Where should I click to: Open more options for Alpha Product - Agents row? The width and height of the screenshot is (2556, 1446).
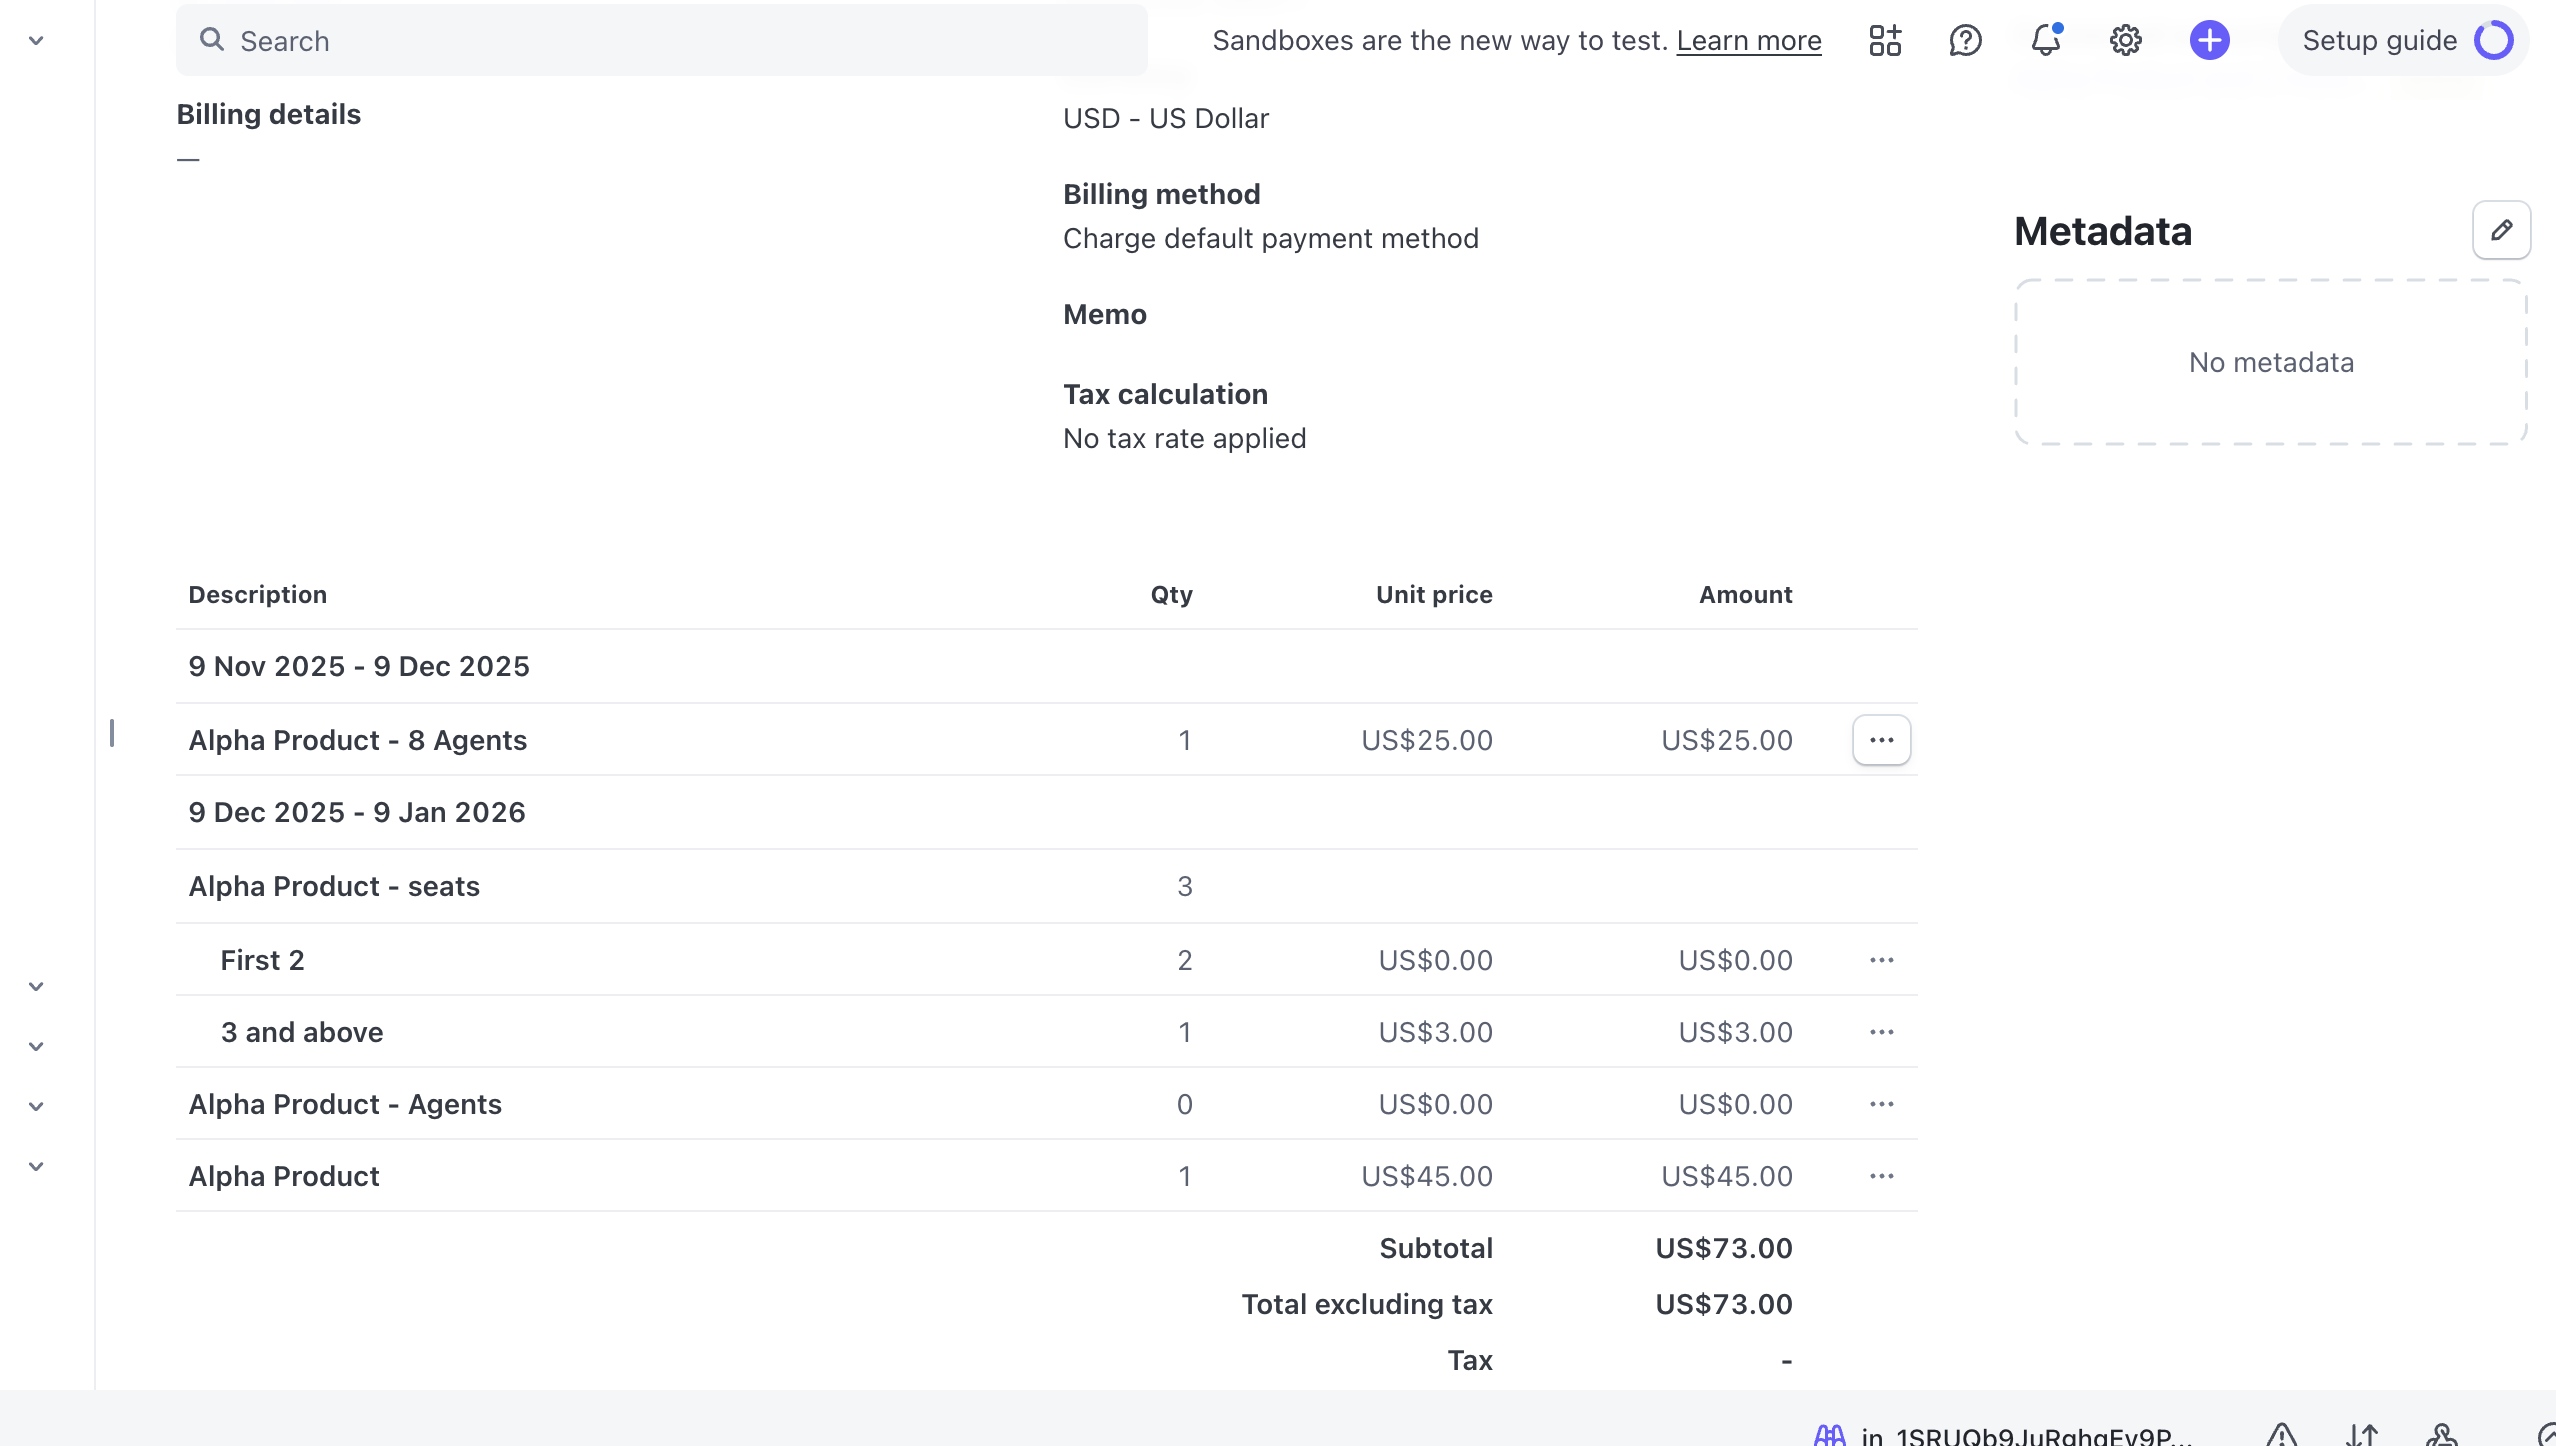point(1881,1105)
